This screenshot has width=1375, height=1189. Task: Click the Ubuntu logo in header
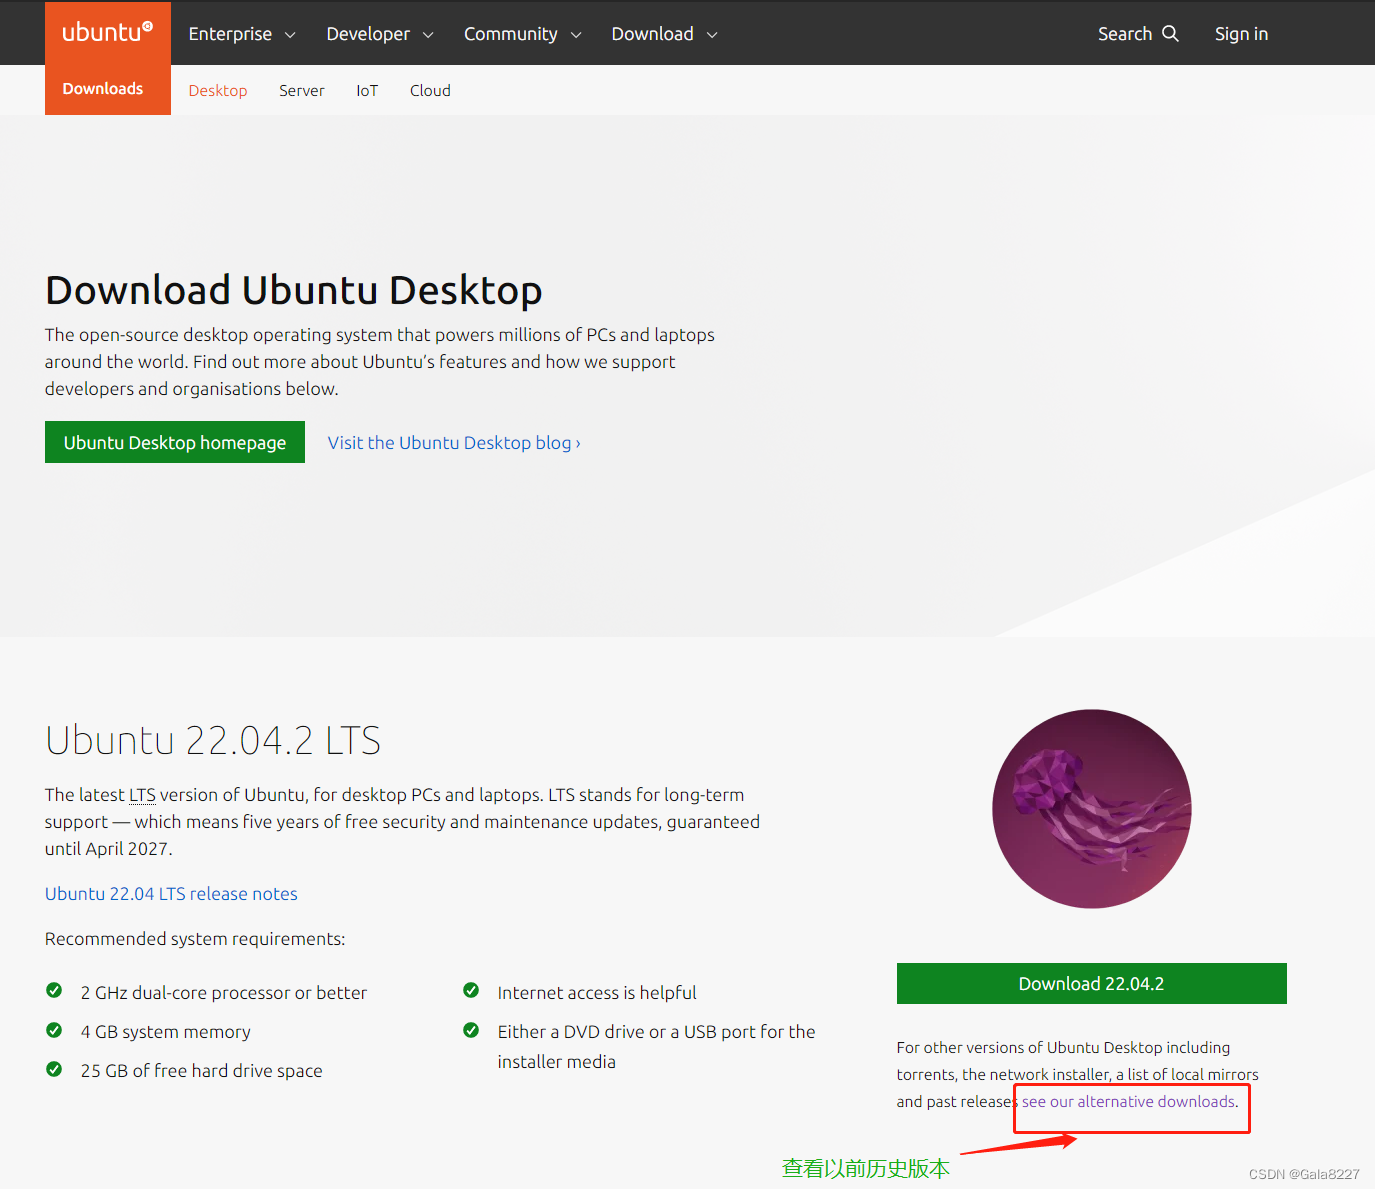click(107, 32)
